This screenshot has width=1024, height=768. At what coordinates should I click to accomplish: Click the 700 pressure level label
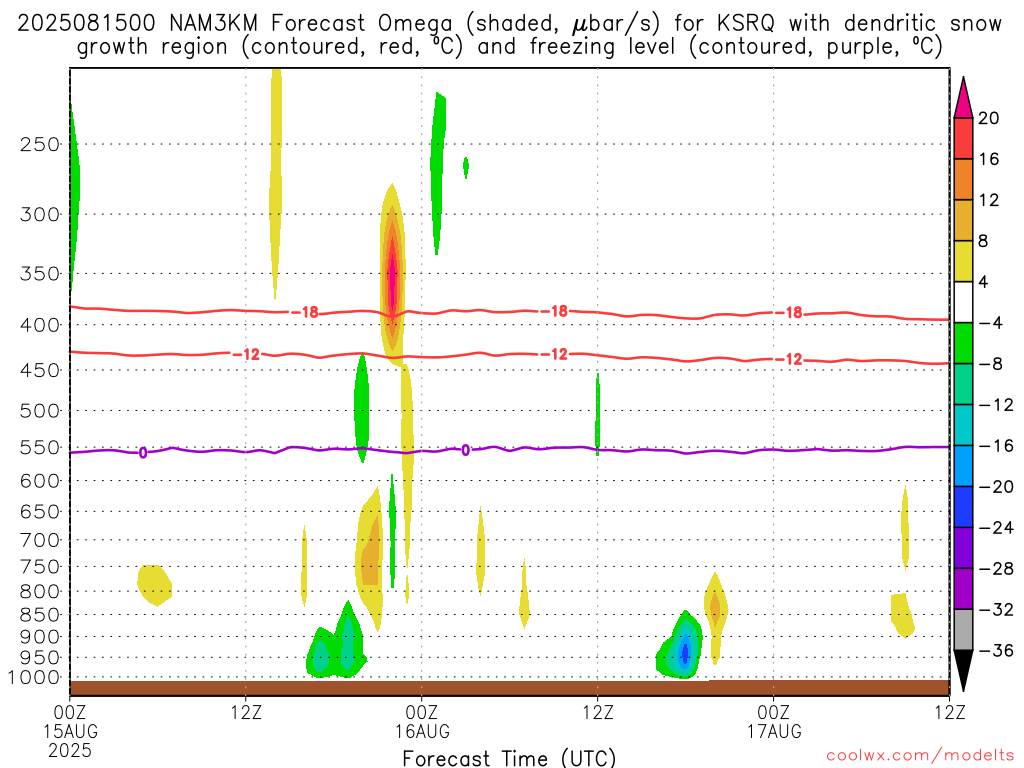click(40, 540)
